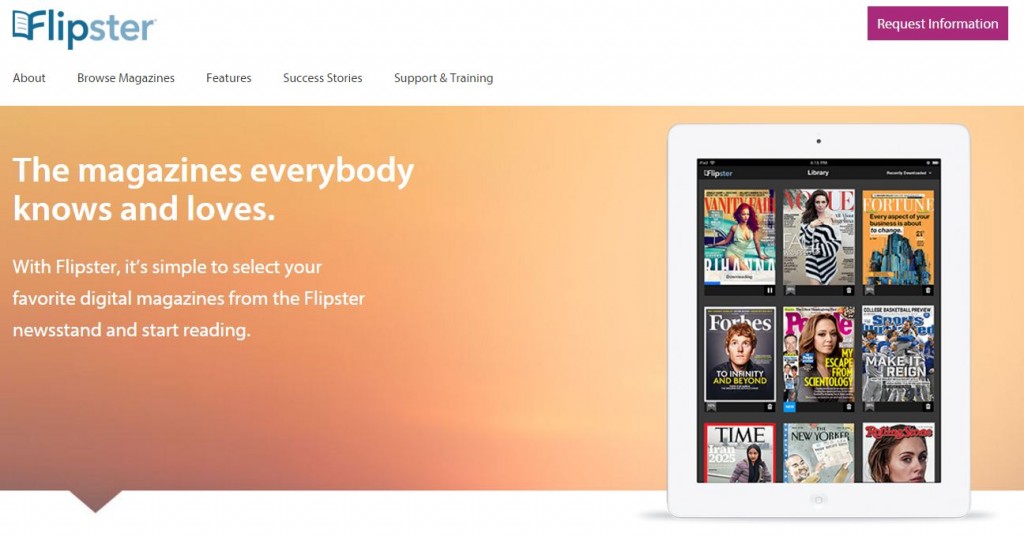
Task: Tap the trash icon under People magazine
Action: pyautogui.click(x=849, y=407)
